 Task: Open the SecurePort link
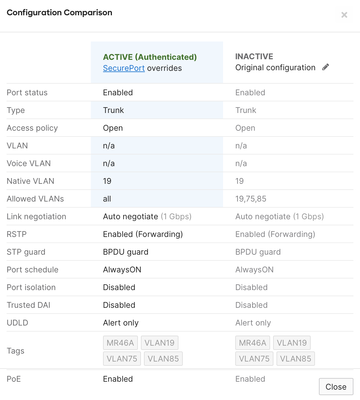pyautogui.click(x=124, y=68)
